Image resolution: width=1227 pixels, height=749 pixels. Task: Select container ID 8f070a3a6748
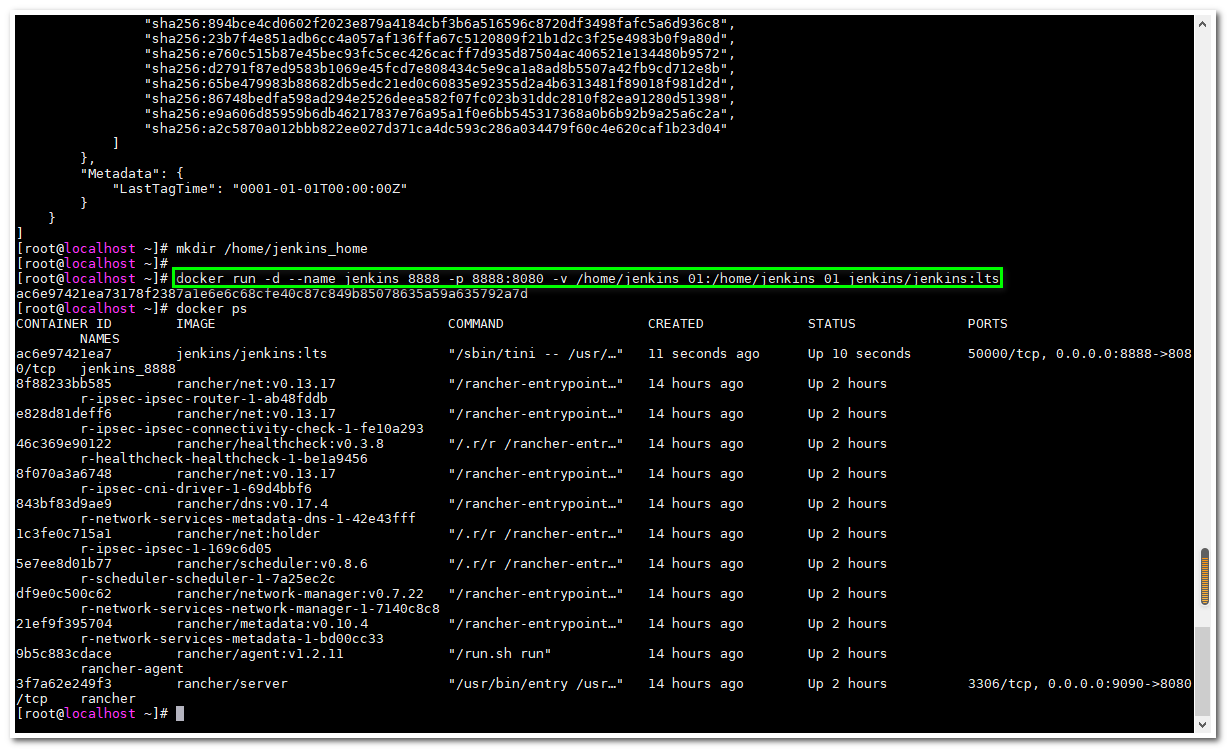64,473
